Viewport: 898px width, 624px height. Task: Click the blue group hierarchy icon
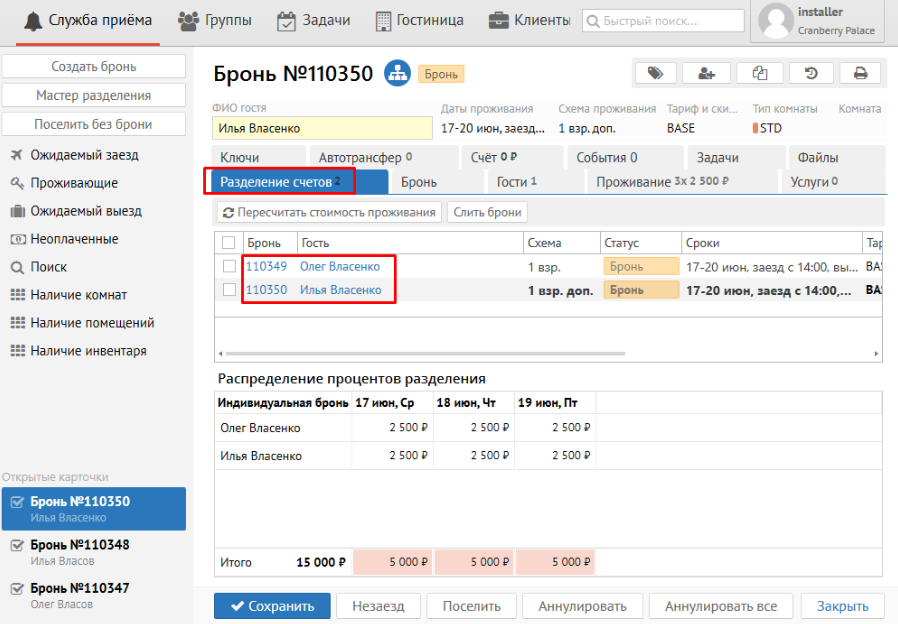coord(398,73)
